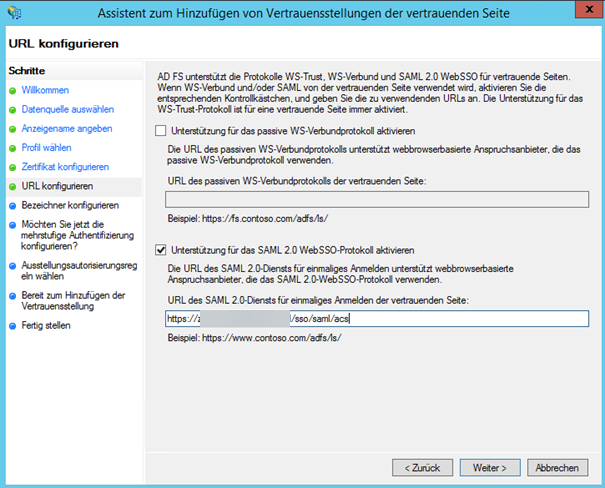The height and width of the screenshot is (488, 605).
Task: Click the passive WS-Verbundprotokoll URL field
Action: [377, 199]
